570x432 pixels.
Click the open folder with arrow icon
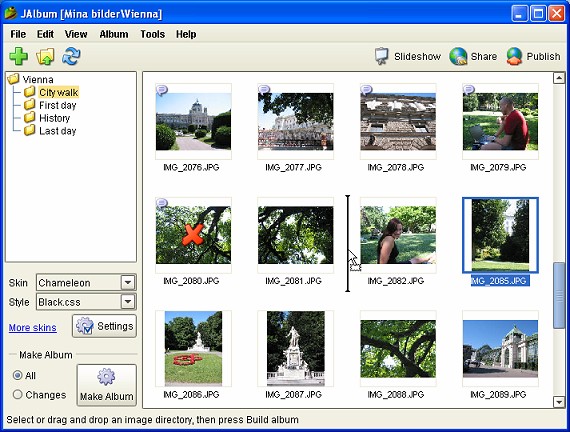45,56
